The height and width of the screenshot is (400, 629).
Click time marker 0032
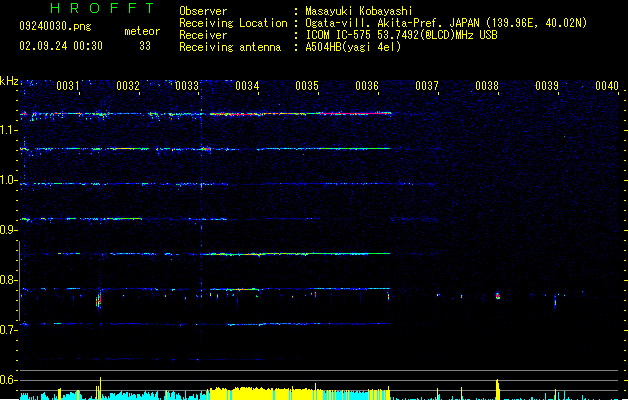coord(128,86)
